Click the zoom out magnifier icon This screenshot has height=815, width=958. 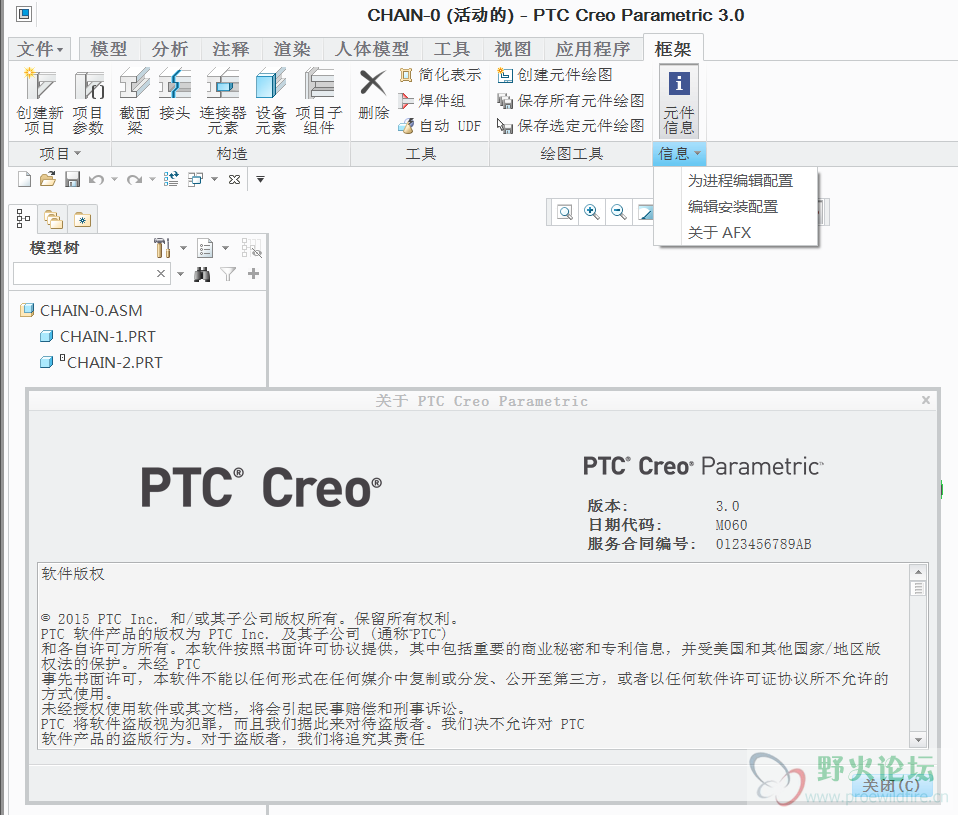(618, 212)
